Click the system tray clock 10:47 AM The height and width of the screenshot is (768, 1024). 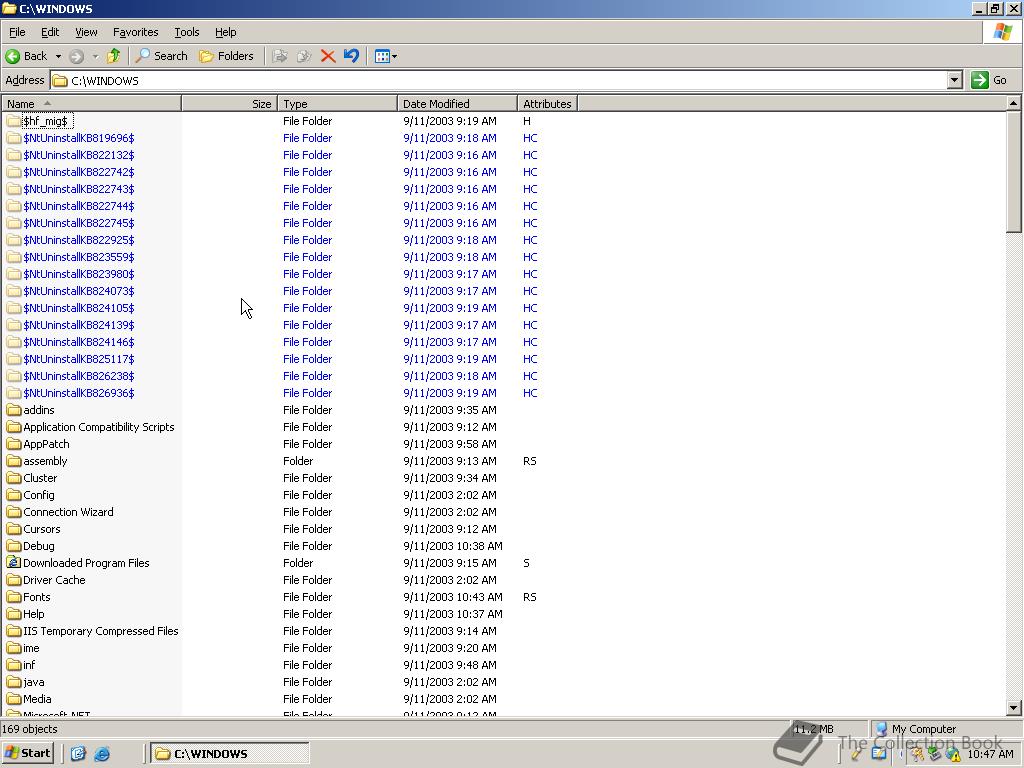(x=991, y=754)
